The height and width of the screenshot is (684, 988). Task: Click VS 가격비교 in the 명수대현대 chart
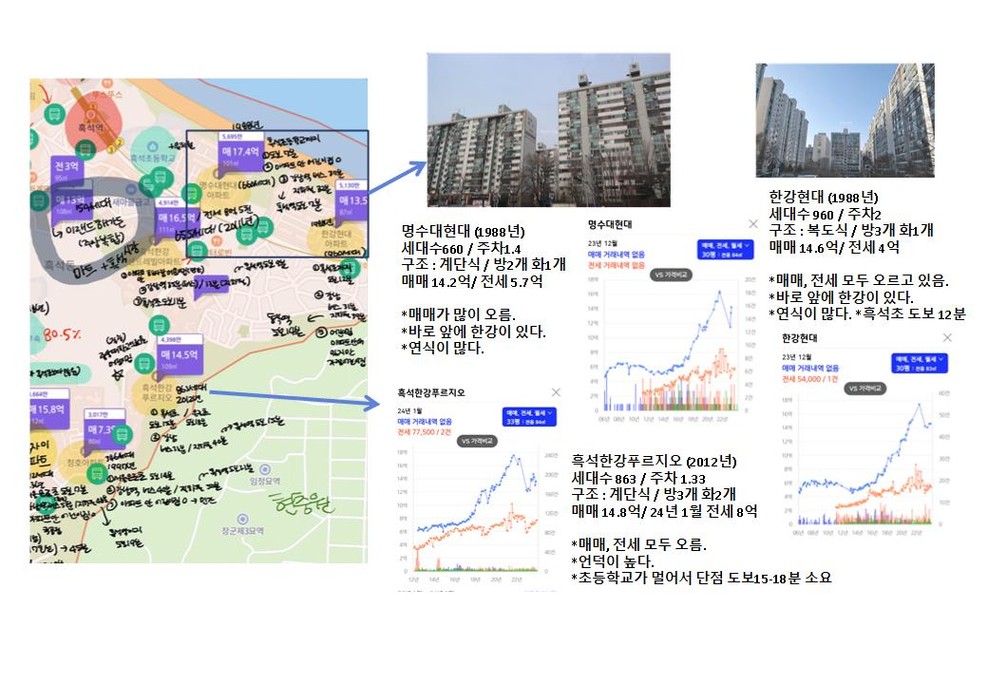(672, 275)
